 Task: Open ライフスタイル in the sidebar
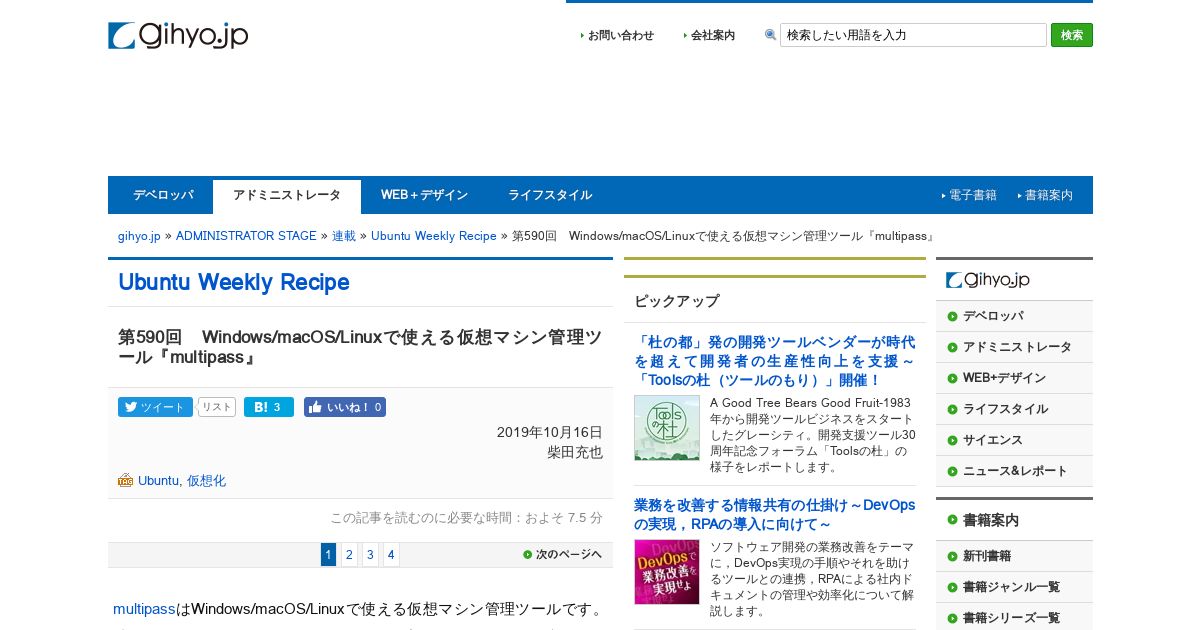pos(1014,409)
